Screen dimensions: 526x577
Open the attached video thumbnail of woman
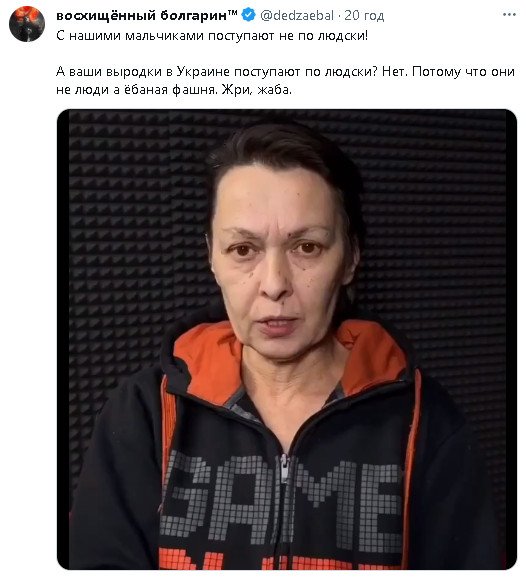pyautogui.click(x=287, y=339)
